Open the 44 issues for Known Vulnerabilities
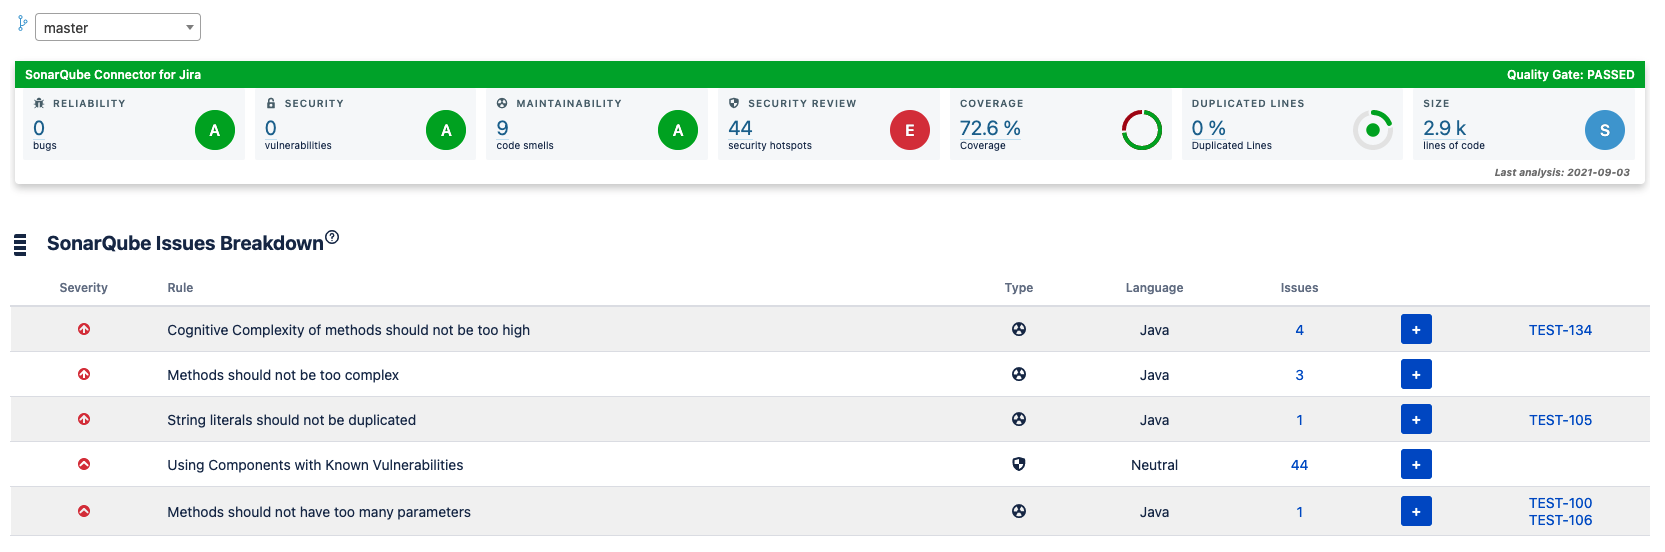 pos(1299,465)
